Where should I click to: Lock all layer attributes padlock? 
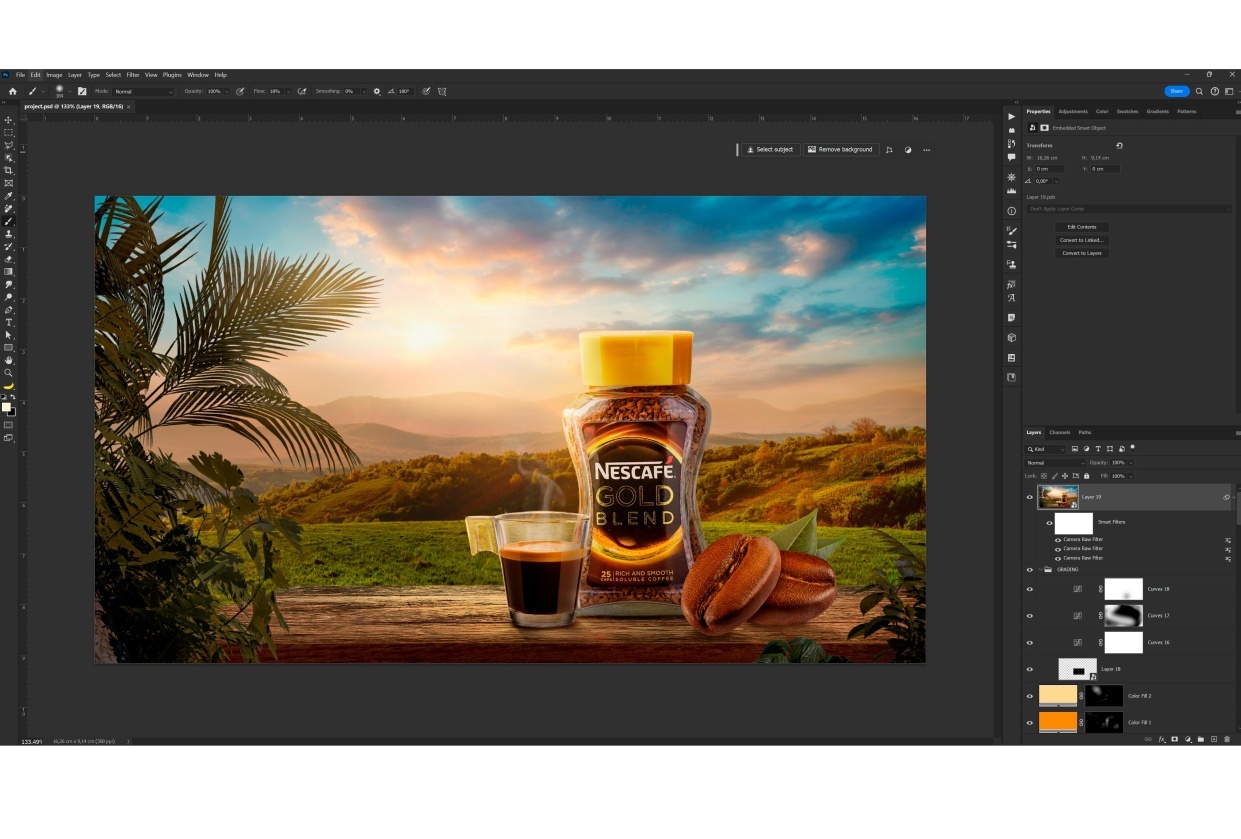coord(1087,476)
